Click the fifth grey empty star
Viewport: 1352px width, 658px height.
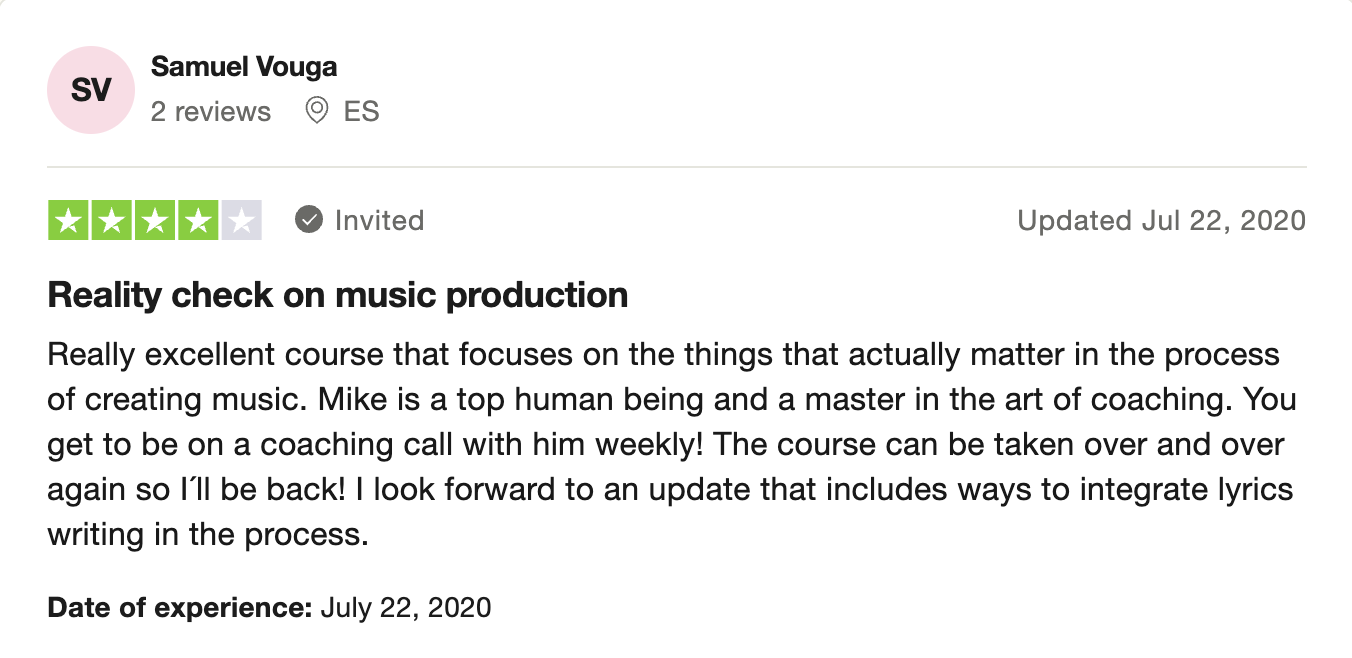click(x=241, y=220)
